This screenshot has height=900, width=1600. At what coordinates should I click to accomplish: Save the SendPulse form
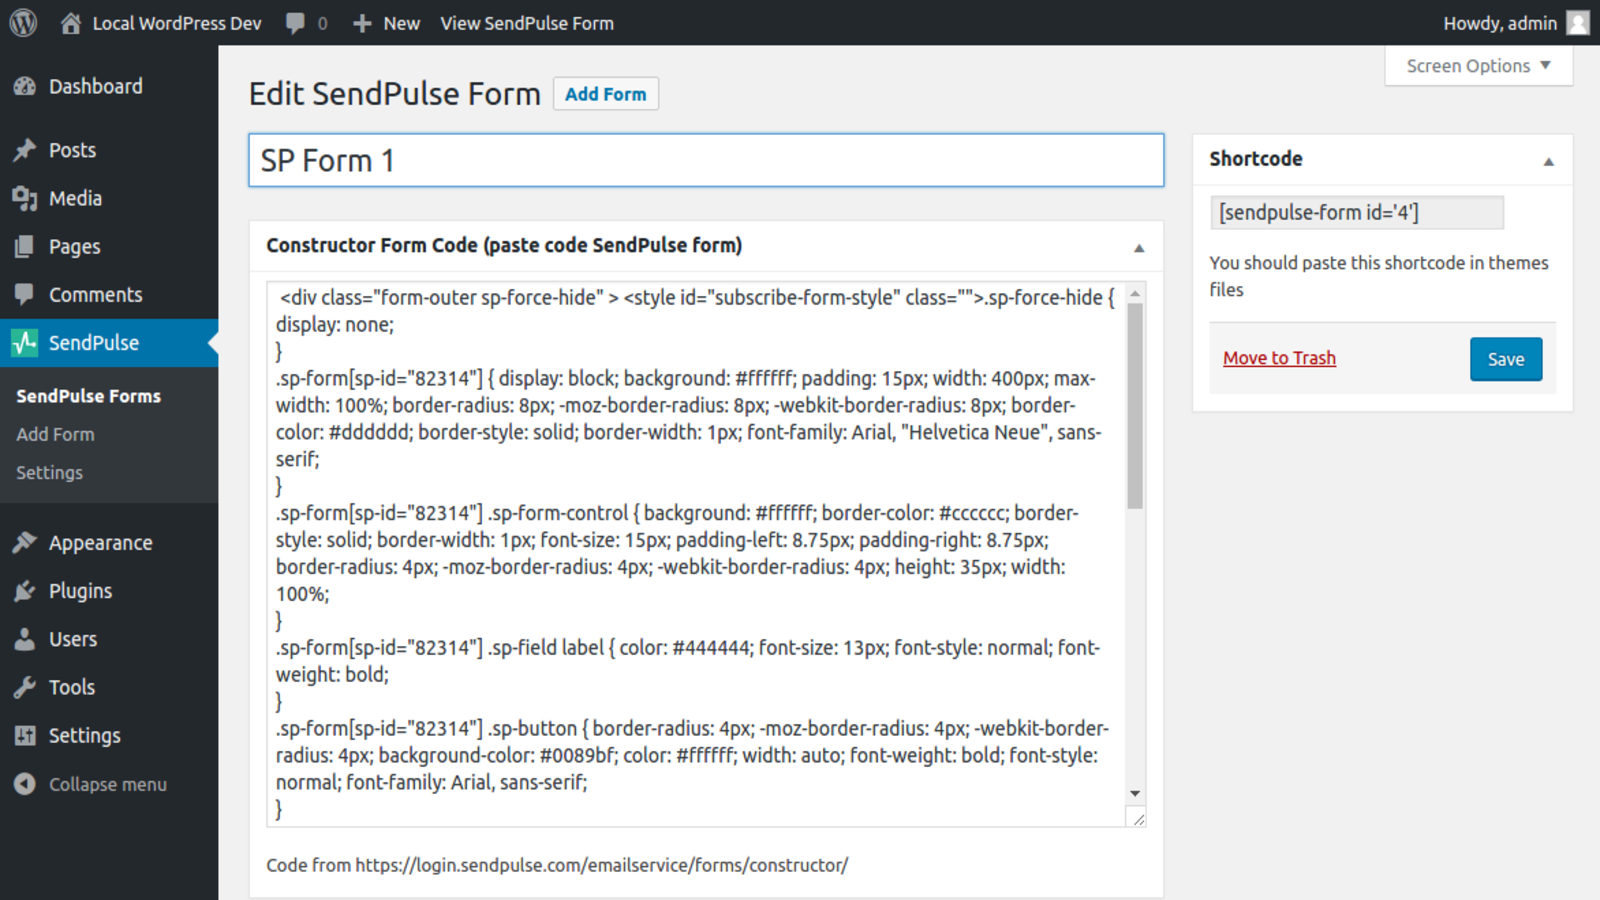1505,359
